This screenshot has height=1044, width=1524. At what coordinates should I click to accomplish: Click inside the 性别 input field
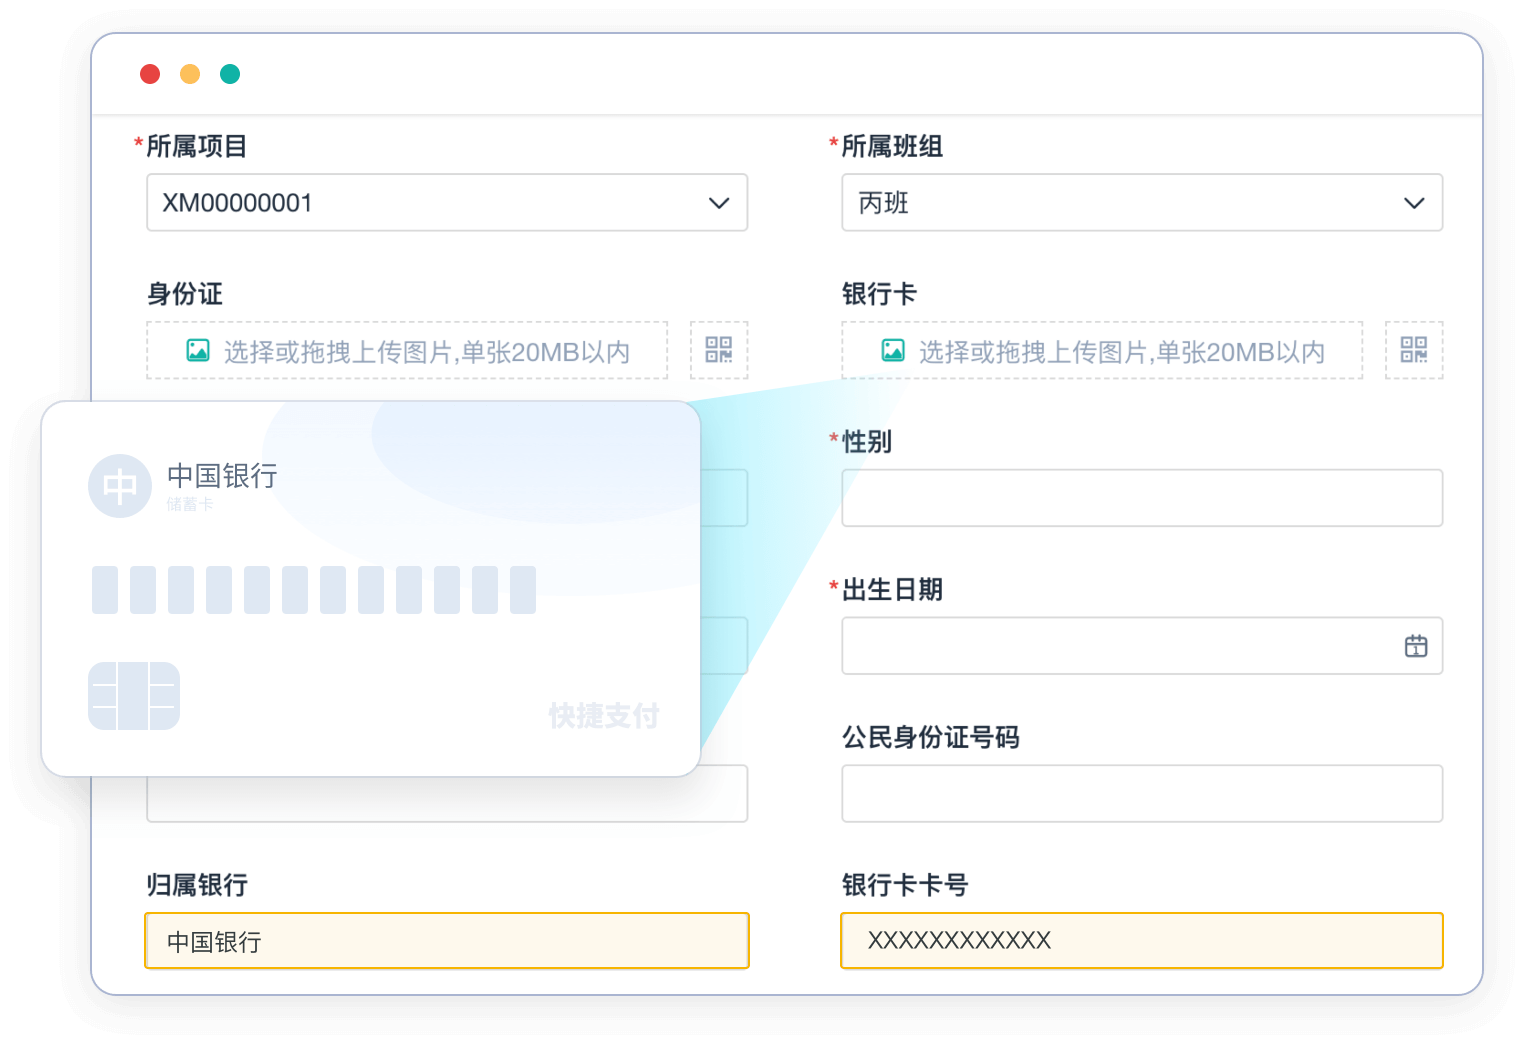(x=1141, y=497)
